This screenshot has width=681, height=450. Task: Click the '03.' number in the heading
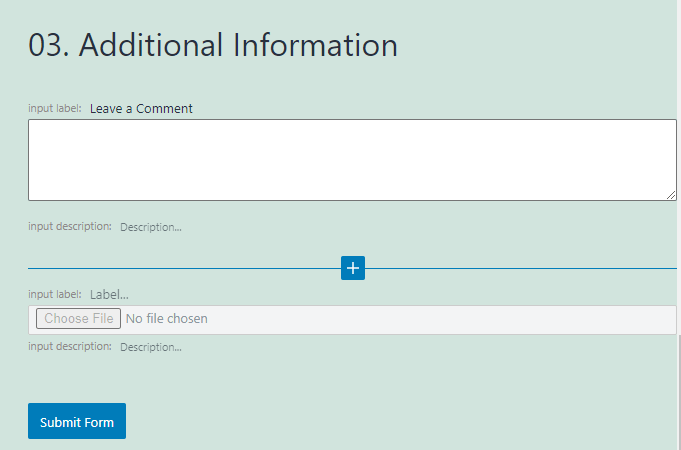49,45
